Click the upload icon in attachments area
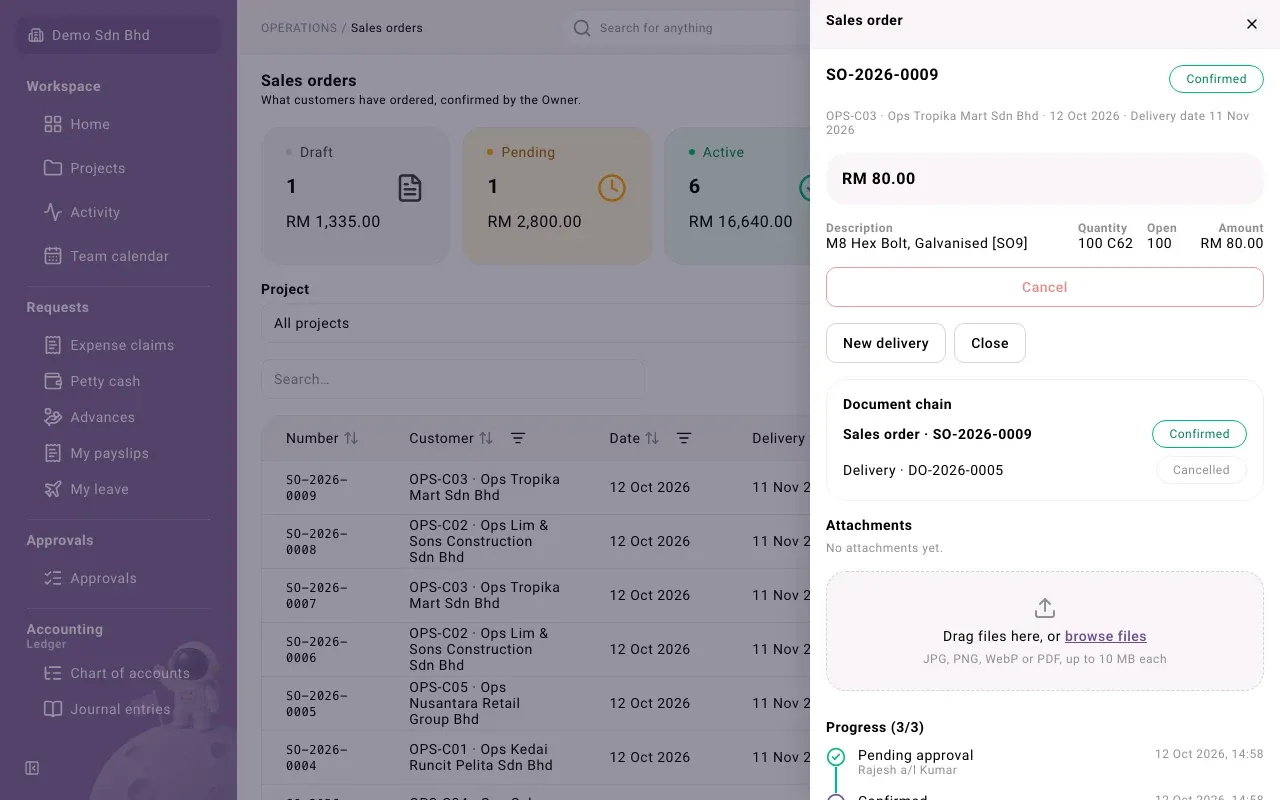1280x800 pixels. click(x=1044, y=607)
